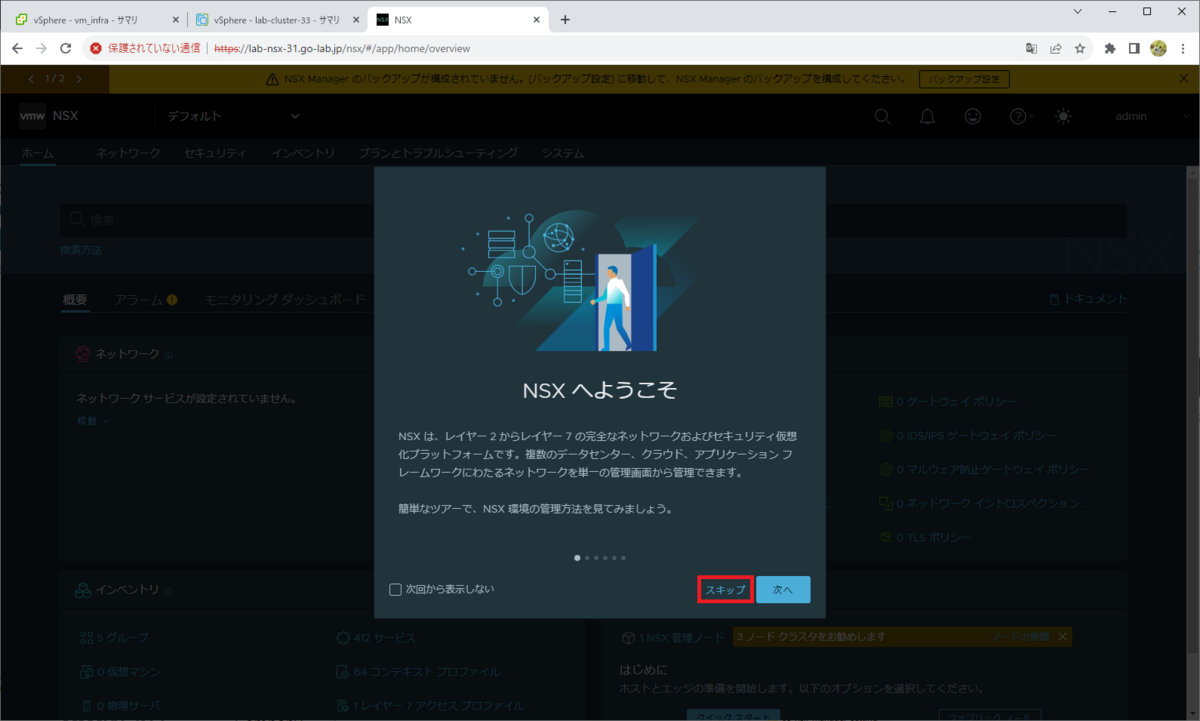
Task: Open the 検索方法 link
Action: (81, 250)
